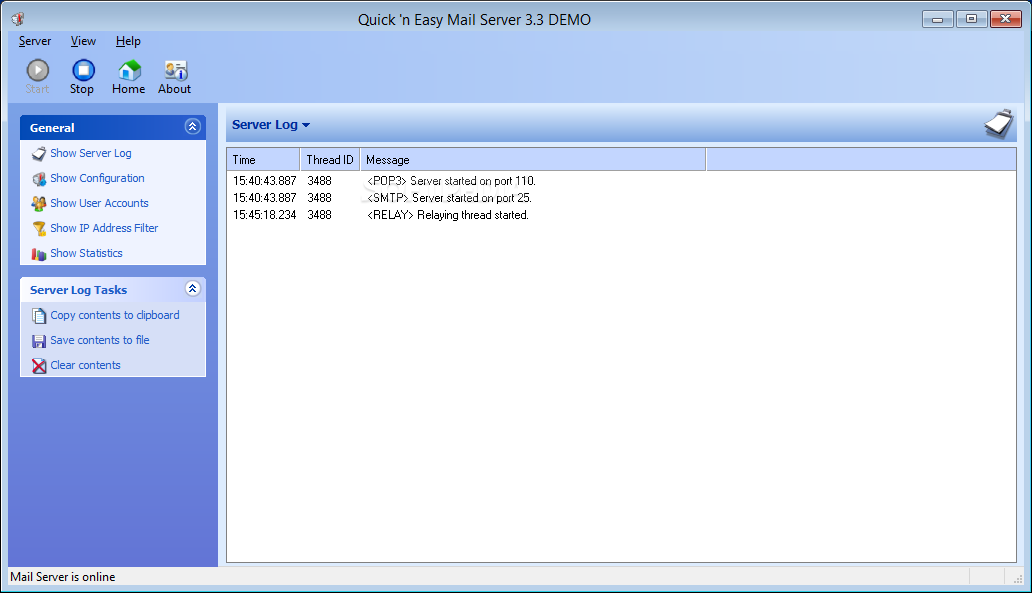The height and width of the screenshot is (593, 1032).
Task: Open Show Configuration link
Action: (97, 178)
